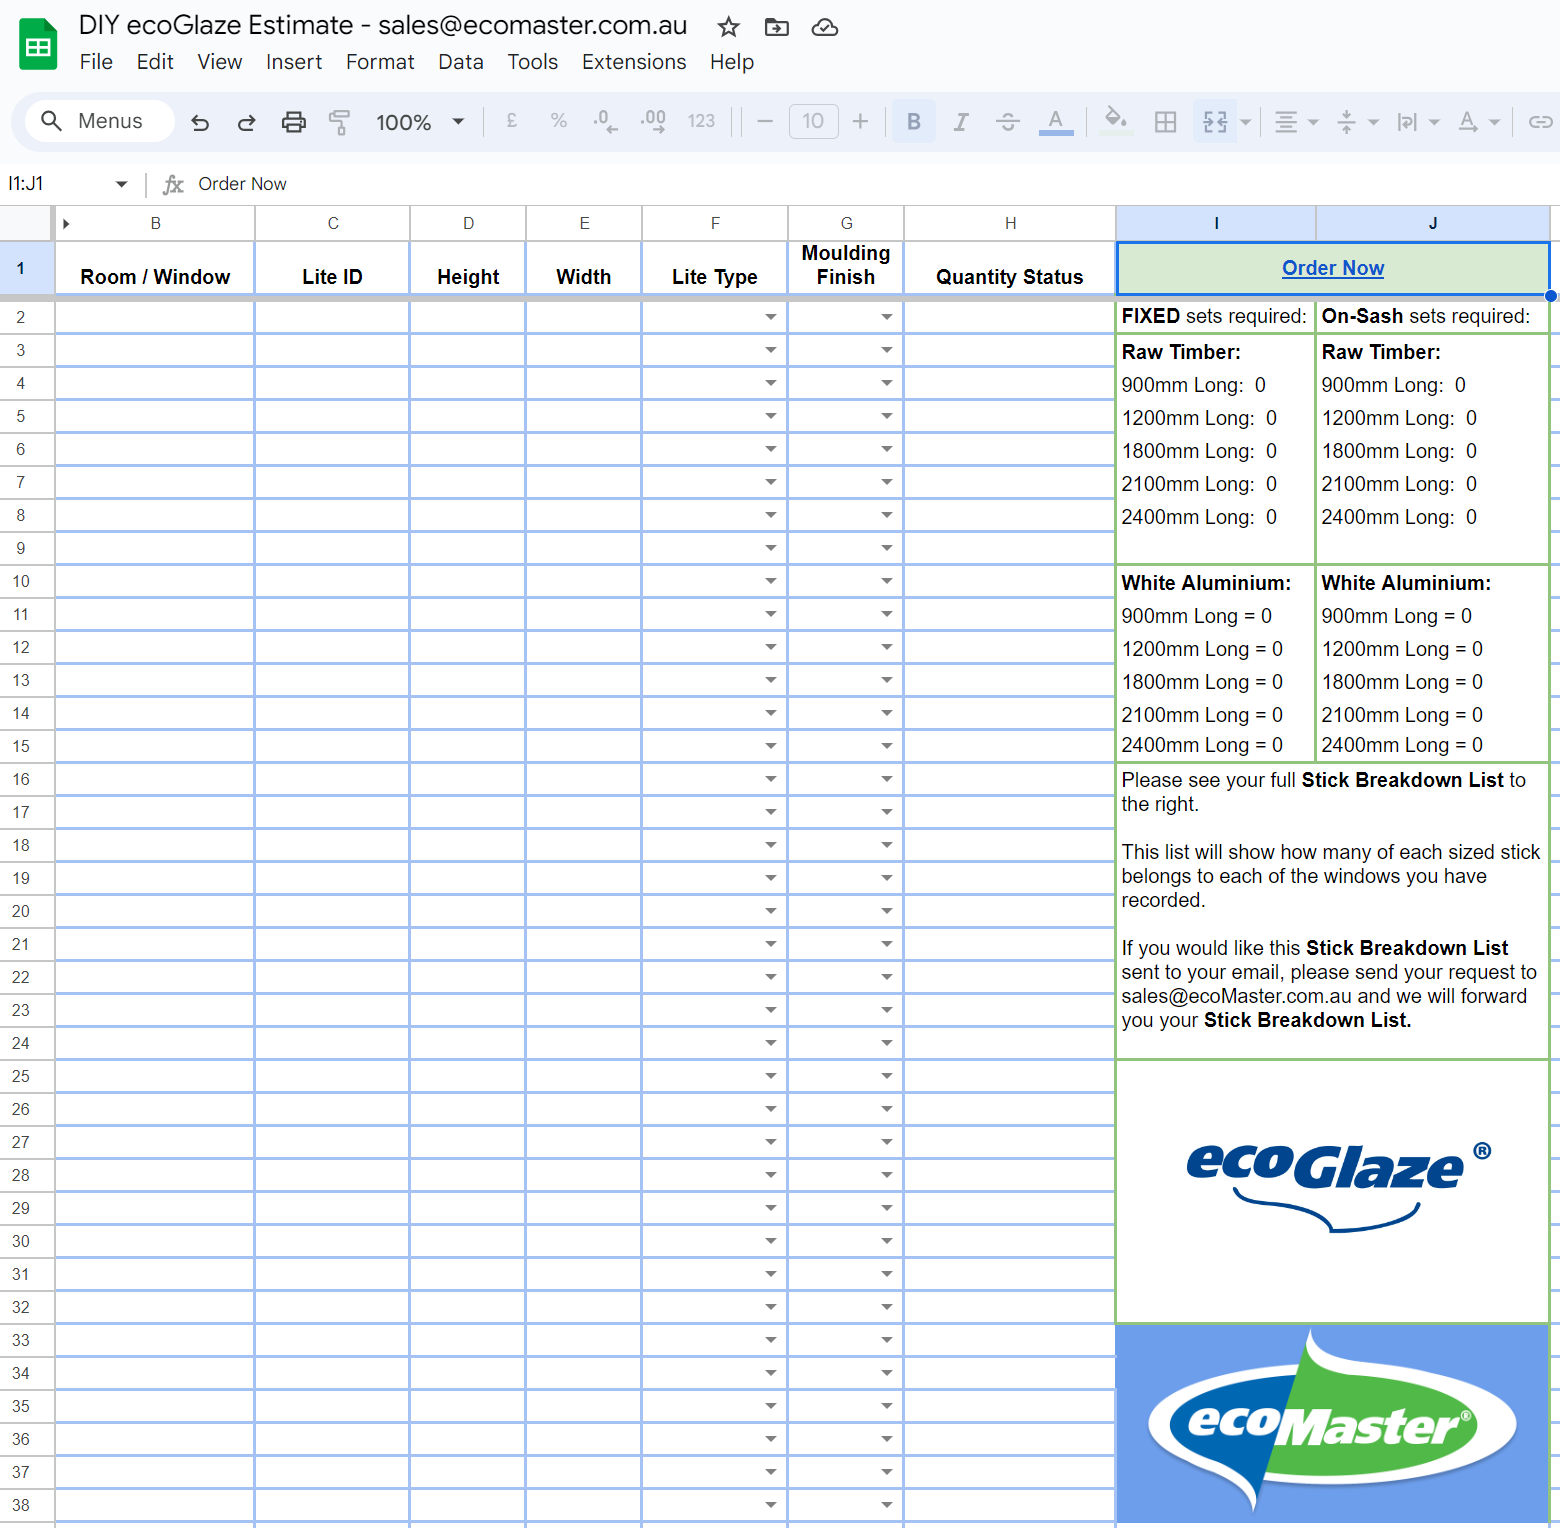Image resolution: width=1560 pixels, height=1528 pixels.
Task: Open Lite Type dropdown in row 15
Action: pos(770,746)
